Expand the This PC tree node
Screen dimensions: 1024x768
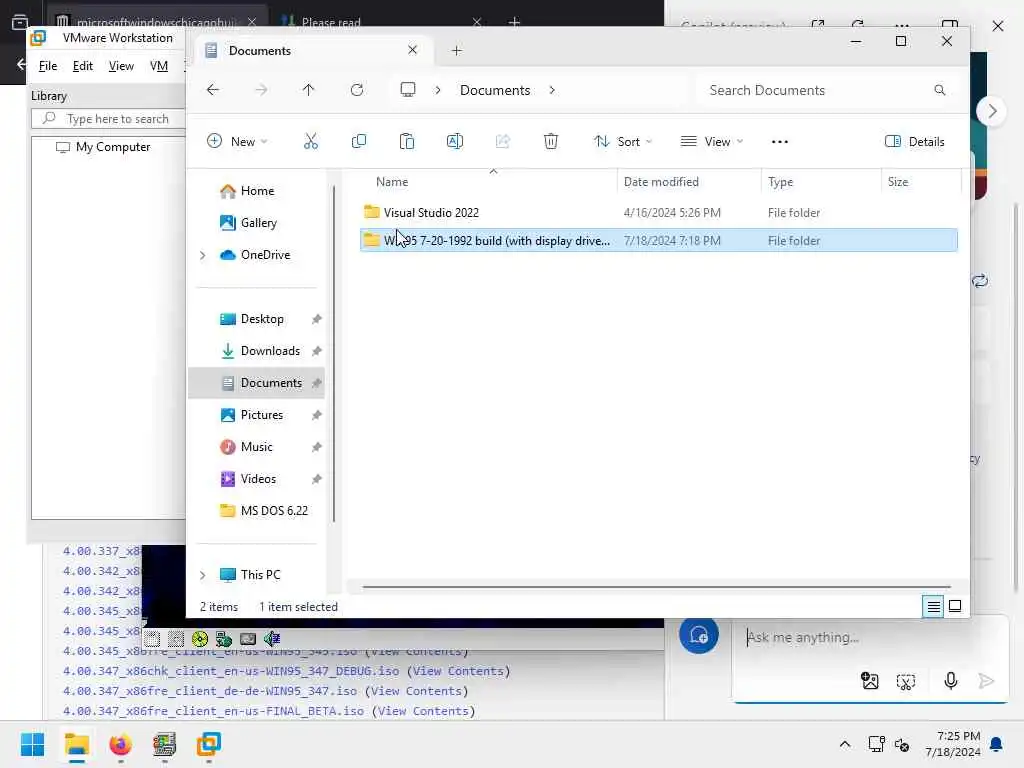coord(202,575)
